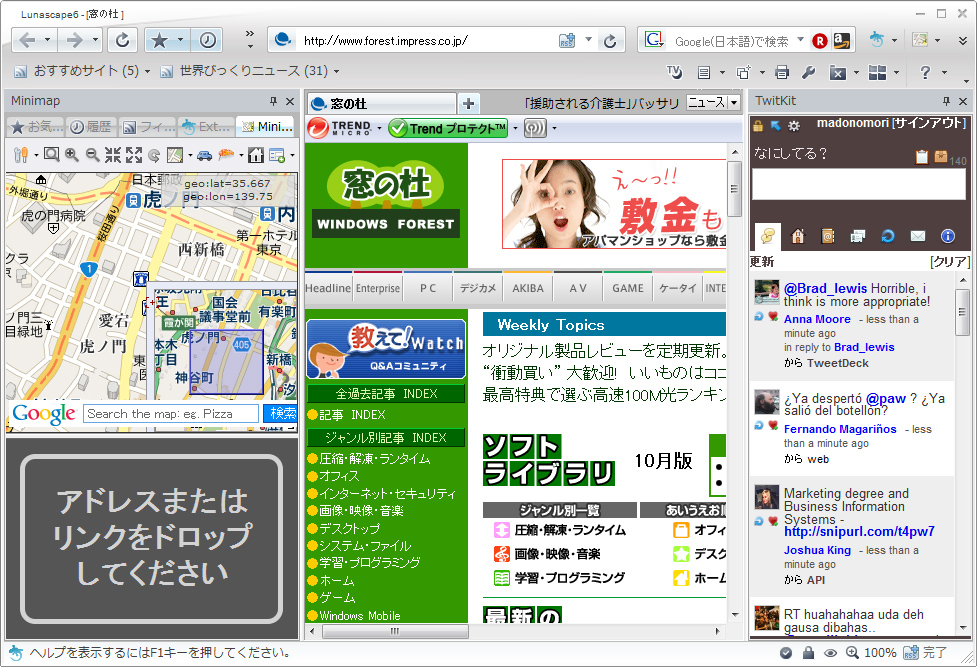977x667 pixels.
Task: Click the TV moon toolbar icon
Action: click(x=674, y=72)
